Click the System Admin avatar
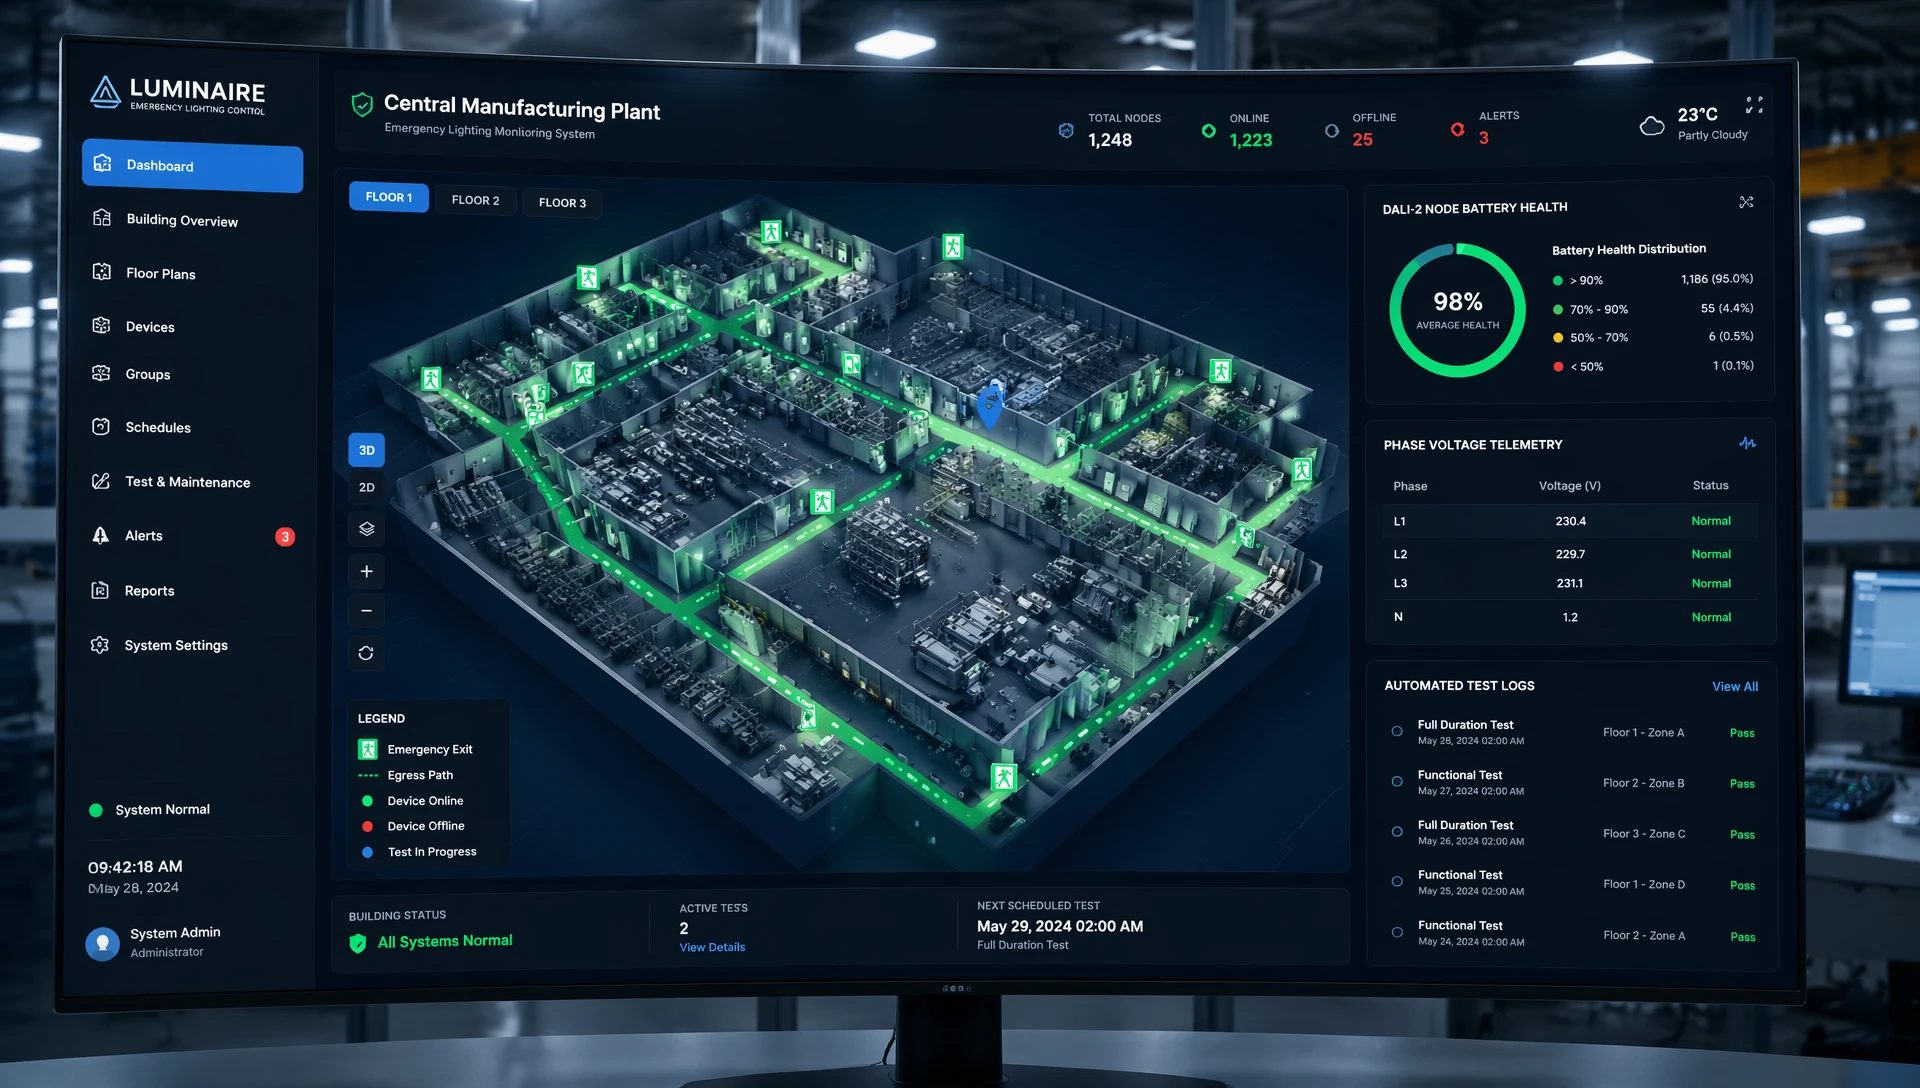The height and width of the screenshot is (1088, 1920). (102, 943)
